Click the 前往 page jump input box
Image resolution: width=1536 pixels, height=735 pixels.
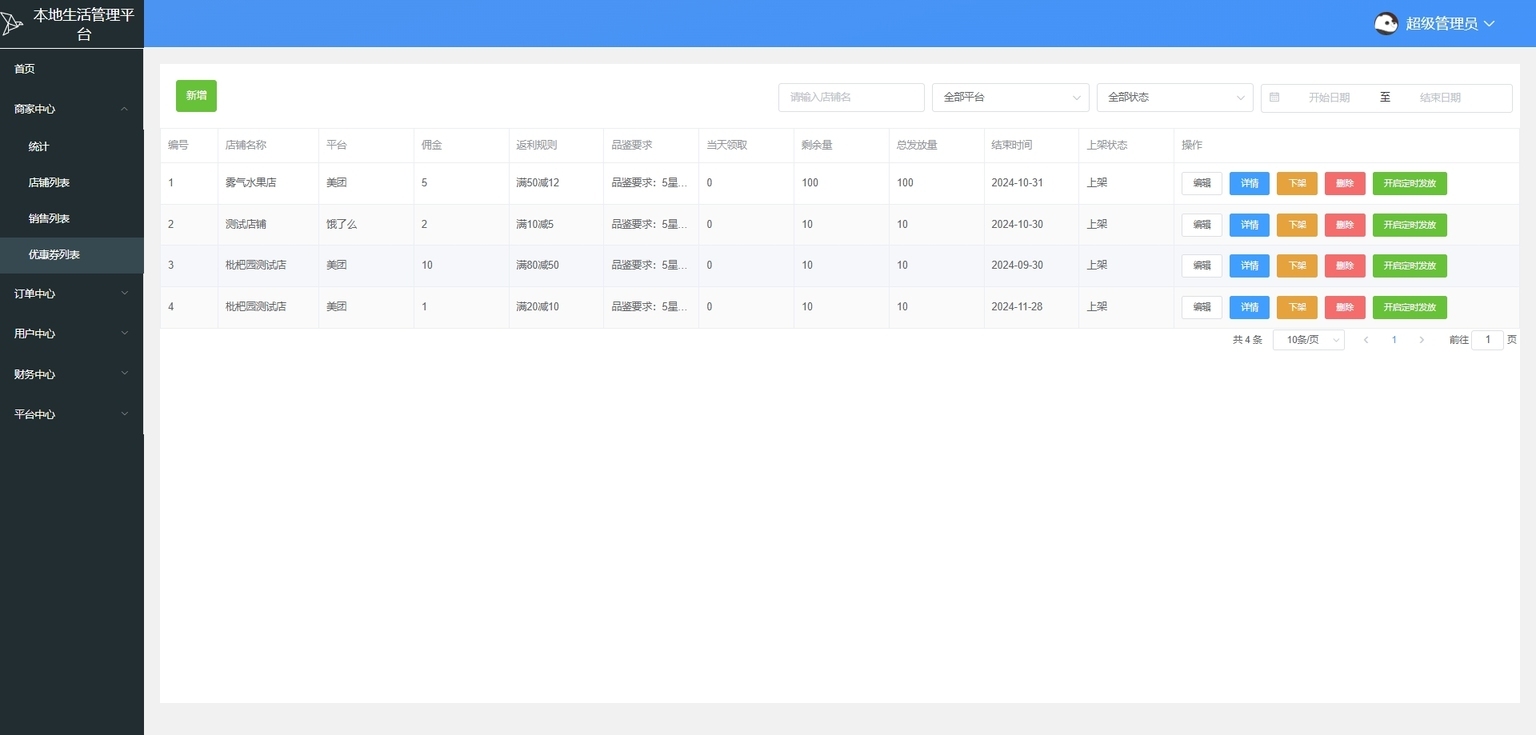coord(1487,340)
